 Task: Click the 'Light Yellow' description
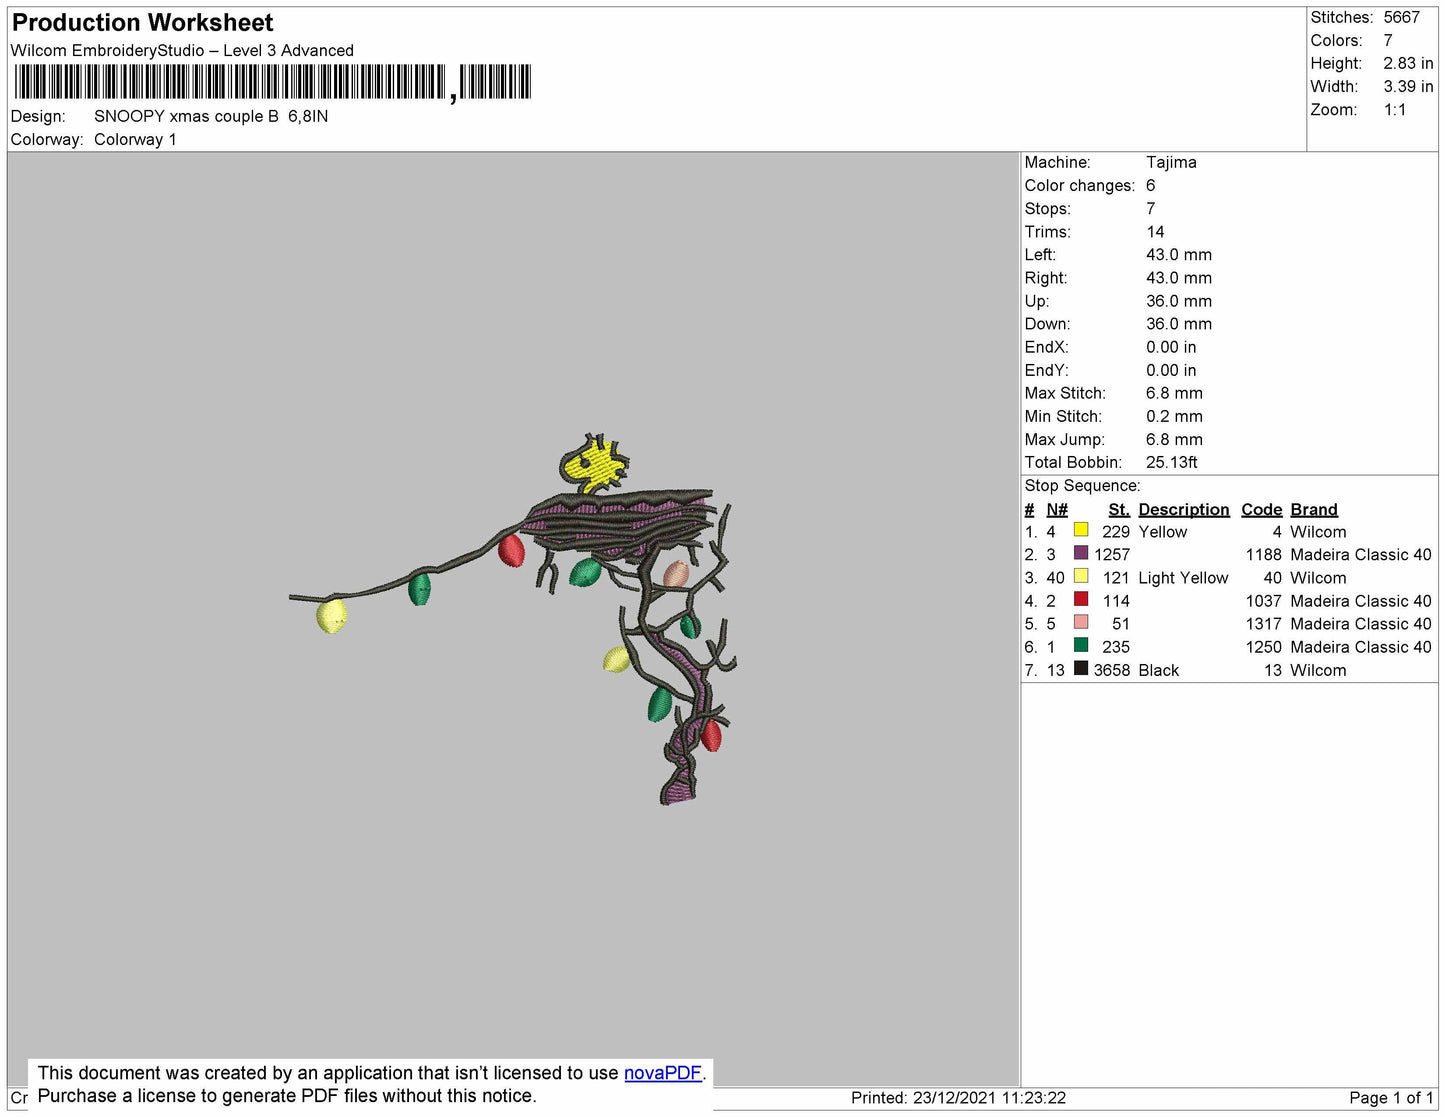click(x=1183, y=578)
